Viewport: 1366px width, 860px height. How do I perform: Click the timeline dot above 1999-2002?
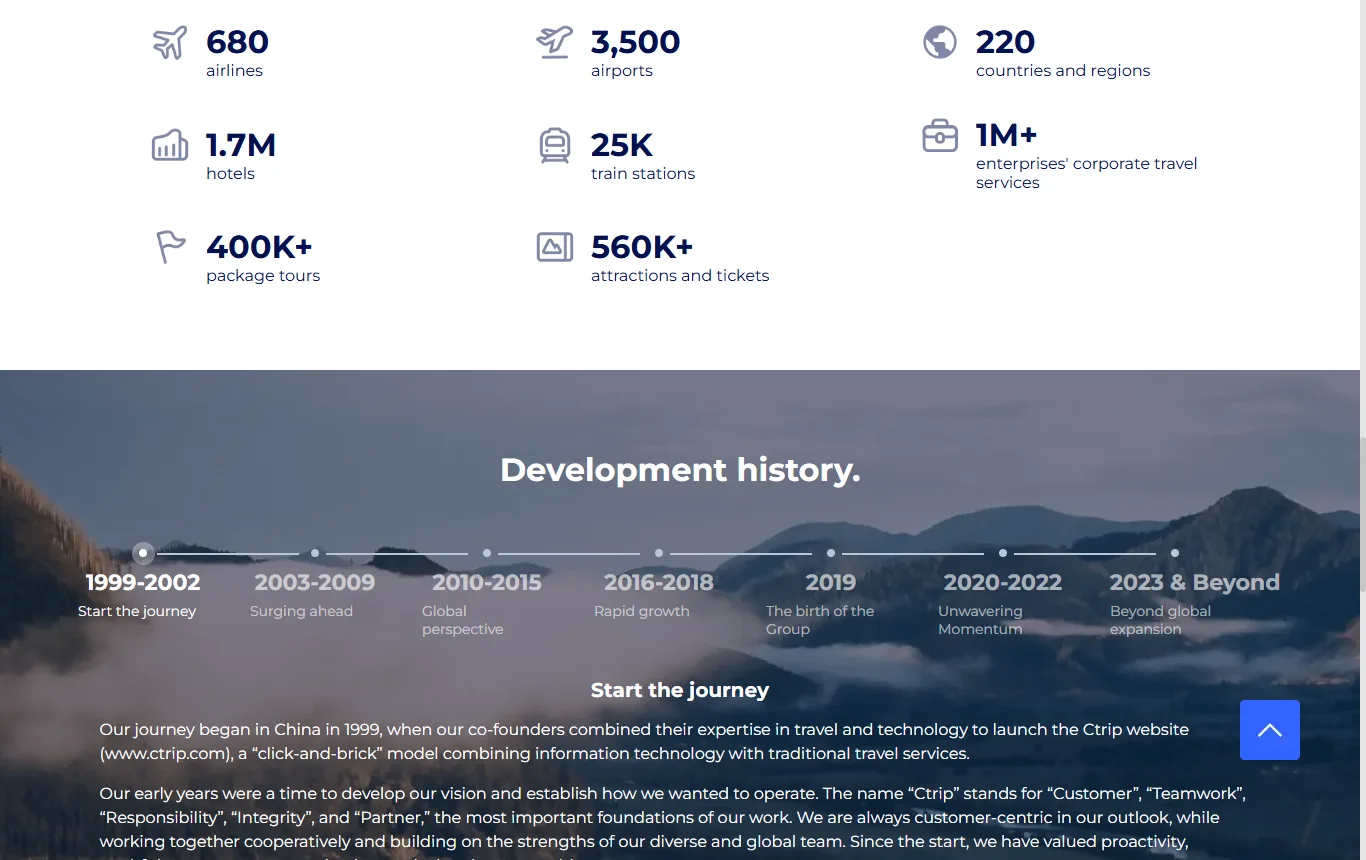coord(143,553)
